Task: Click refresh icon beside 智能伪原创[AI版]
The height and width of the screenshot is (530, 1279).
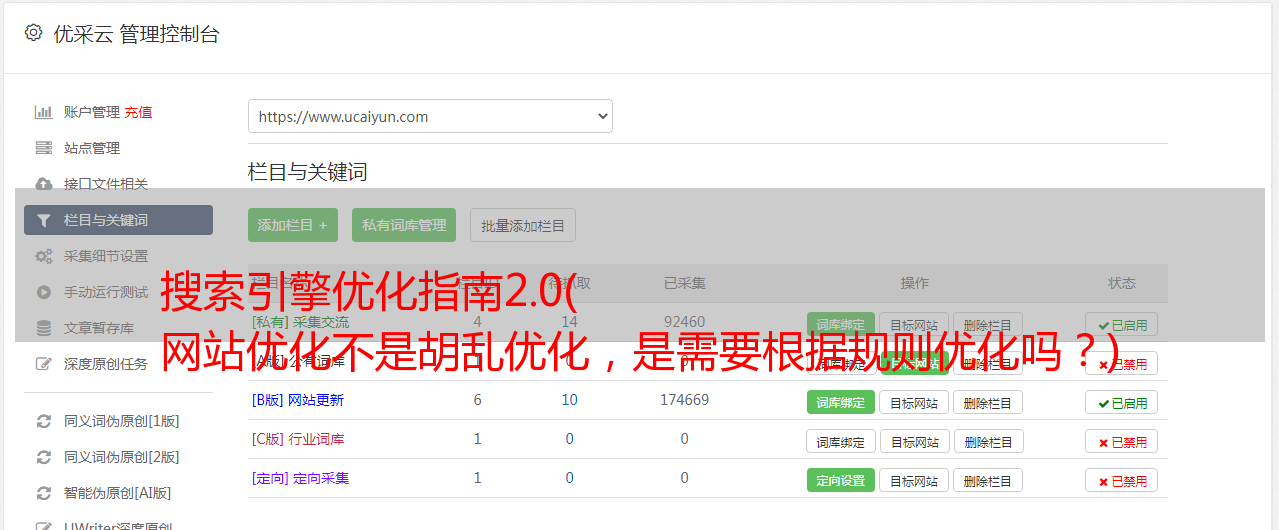Action: coord(44,493)
